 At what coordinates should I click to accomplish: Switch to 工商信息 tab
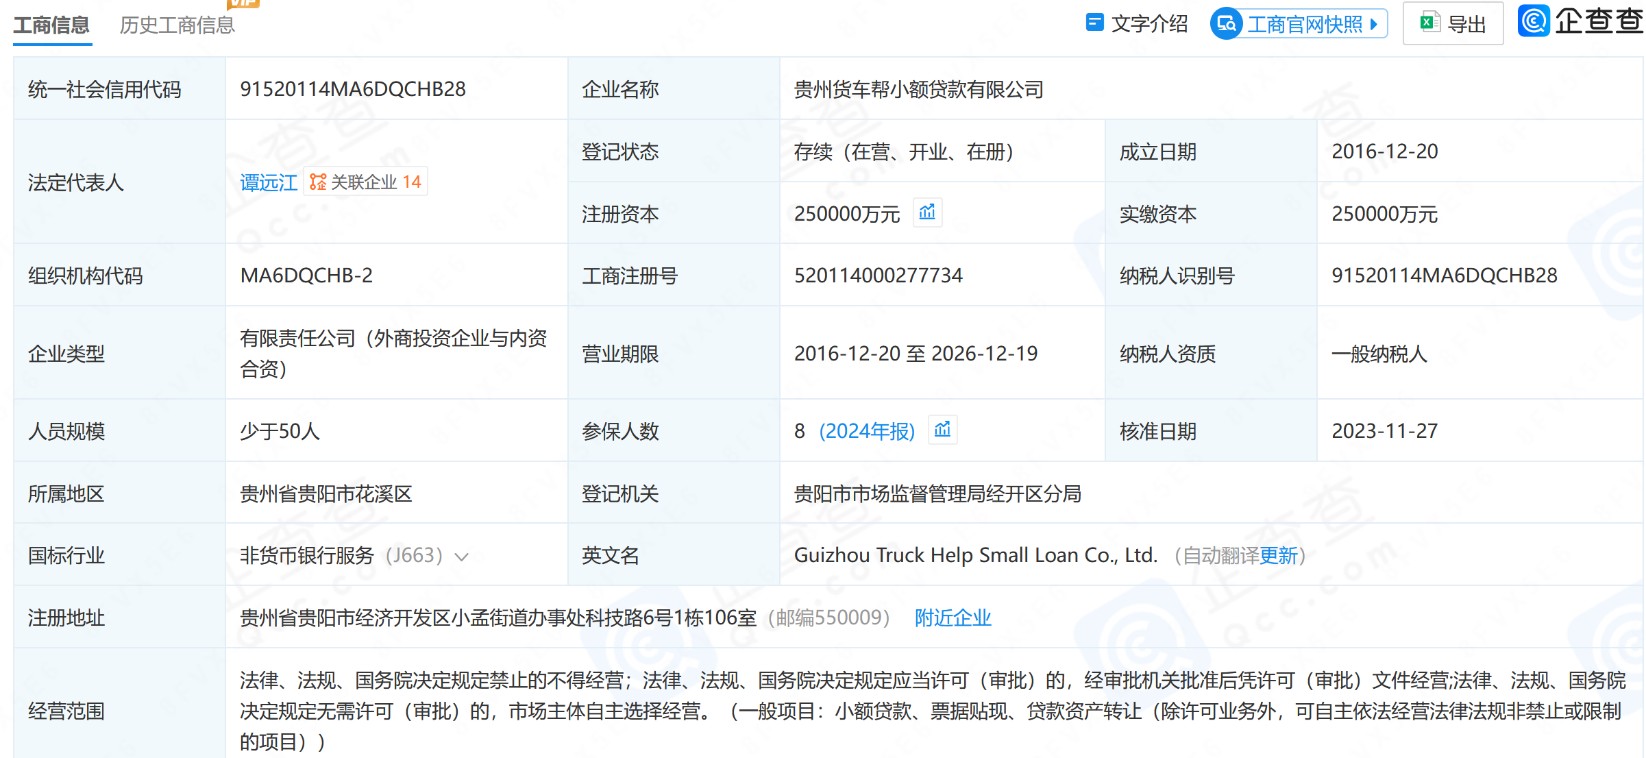(x=51, y=25)
